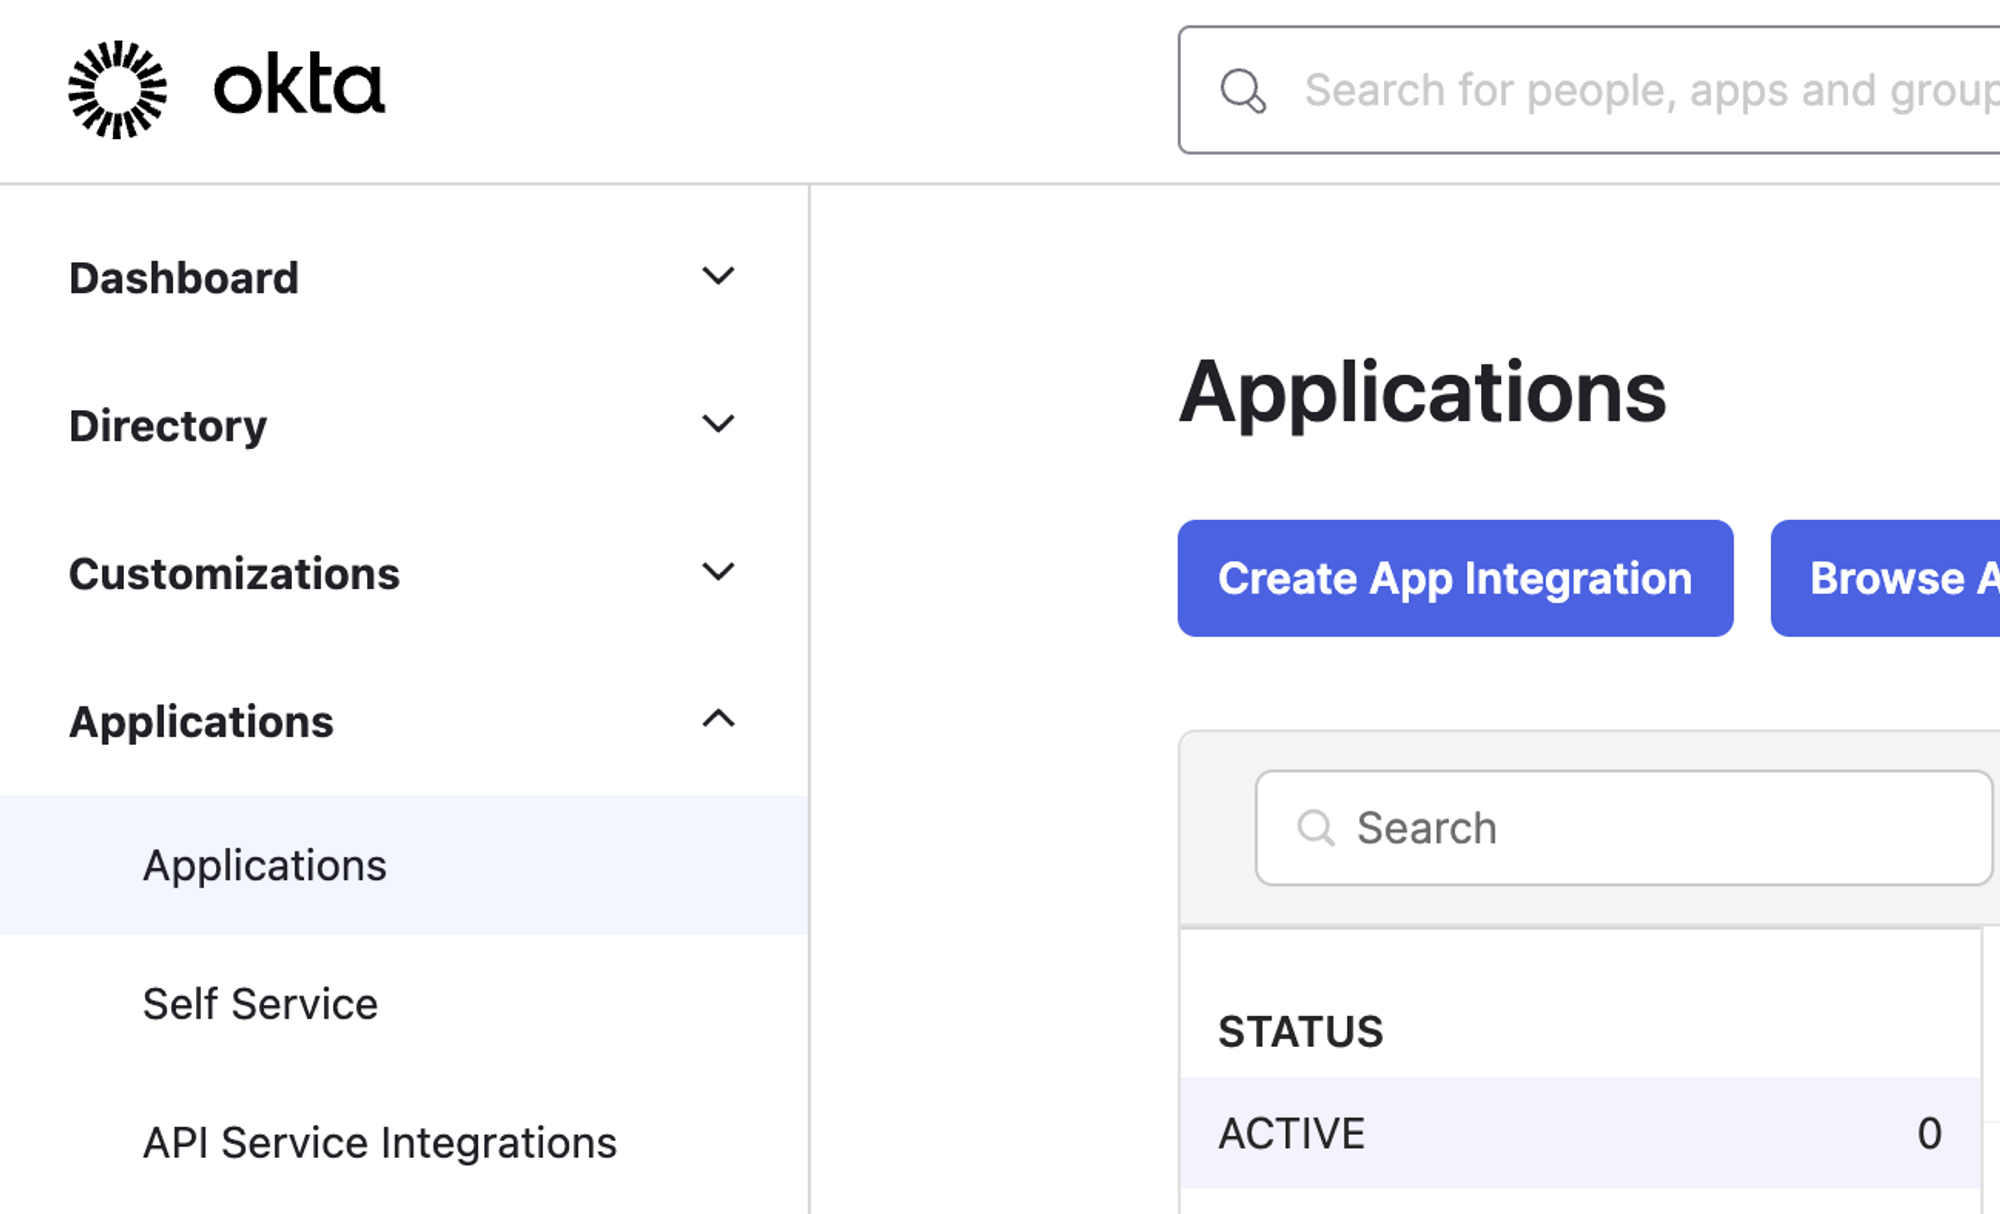
Task: Open API Service Integrations in sidebar
Action: point(380,1142)
